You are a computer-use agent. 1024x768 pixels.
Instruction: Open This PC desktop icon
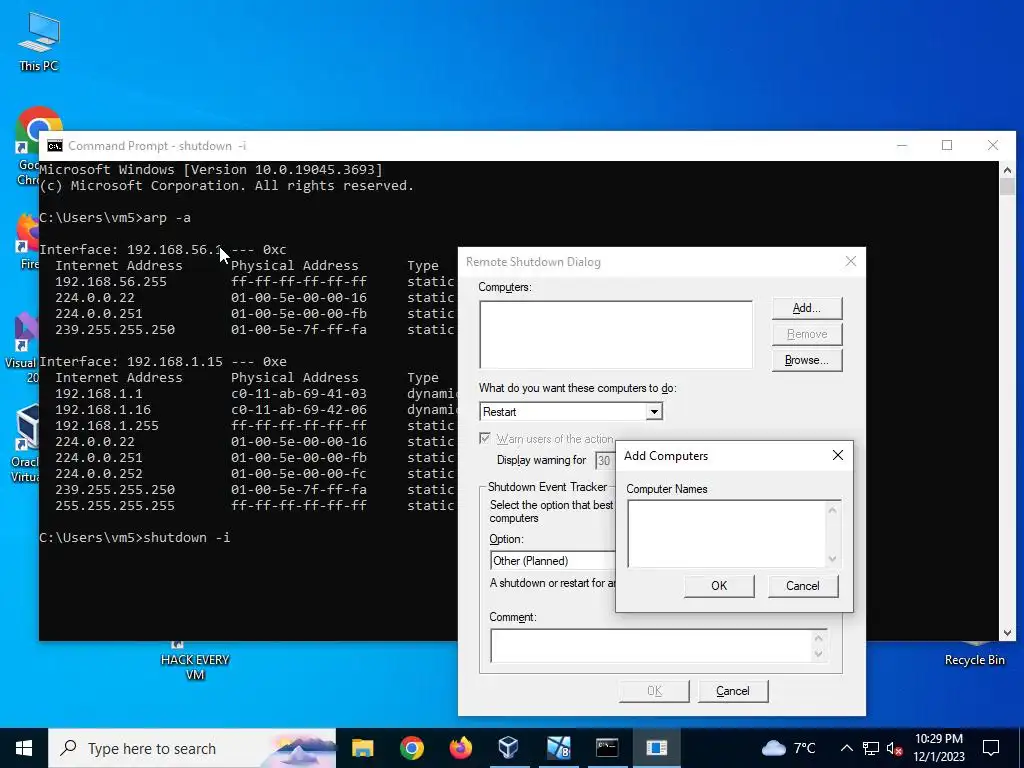coord(39,40)
